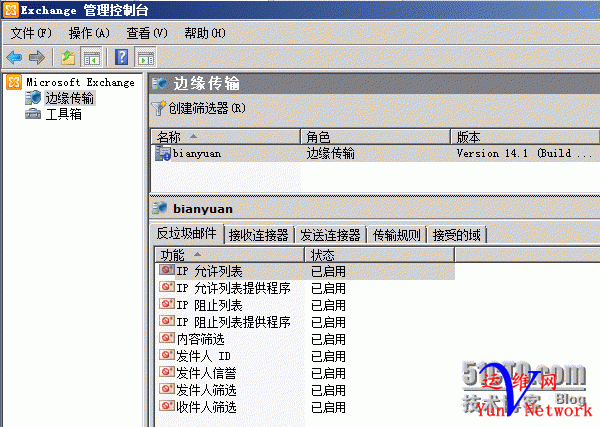
Task: Click the icon of the 发件人信誉 row
Action: click(167, 372)
